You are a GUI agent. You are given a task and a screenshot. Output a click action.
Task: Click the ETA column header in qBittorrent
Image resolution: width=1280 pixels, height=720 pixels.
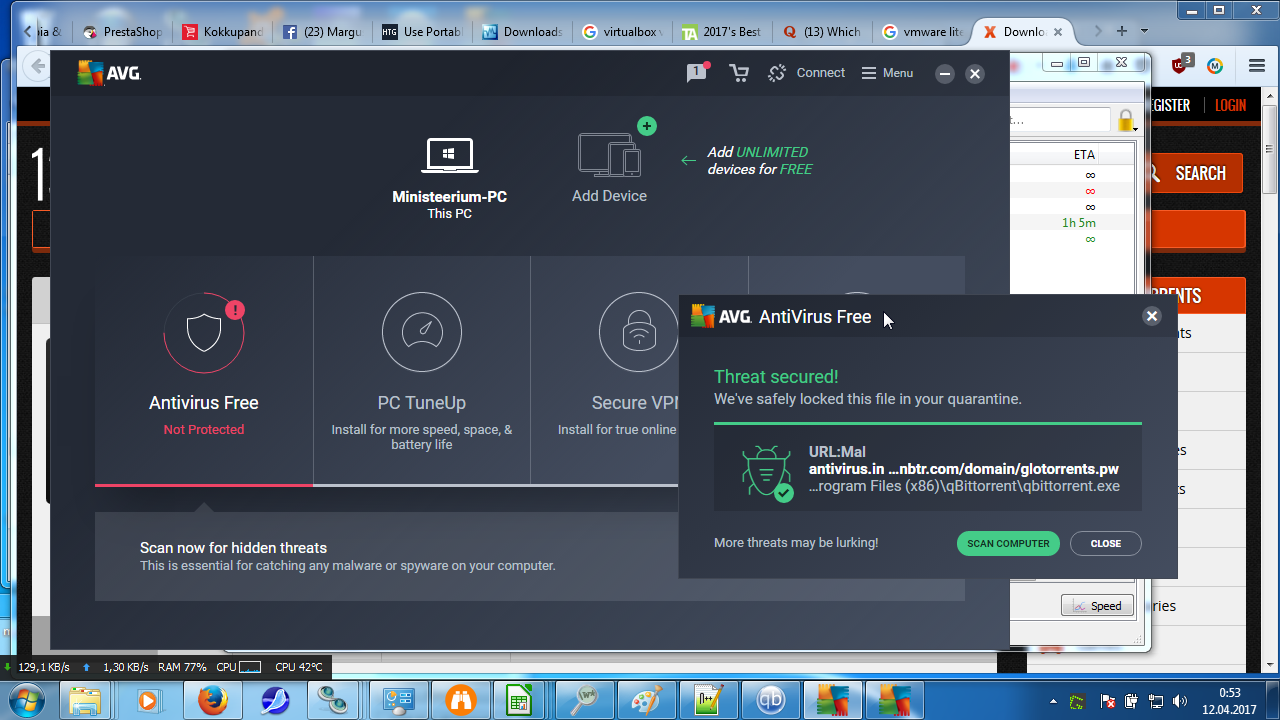pyautogui.click(x=1084, y=155)
